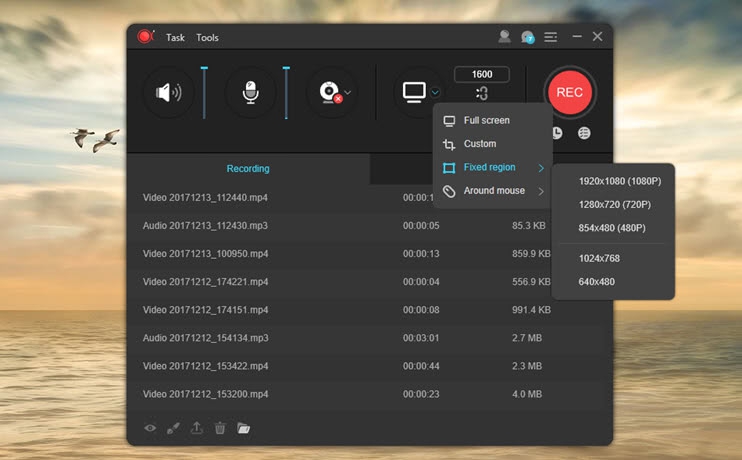Click the red REC button

point(569,93)
